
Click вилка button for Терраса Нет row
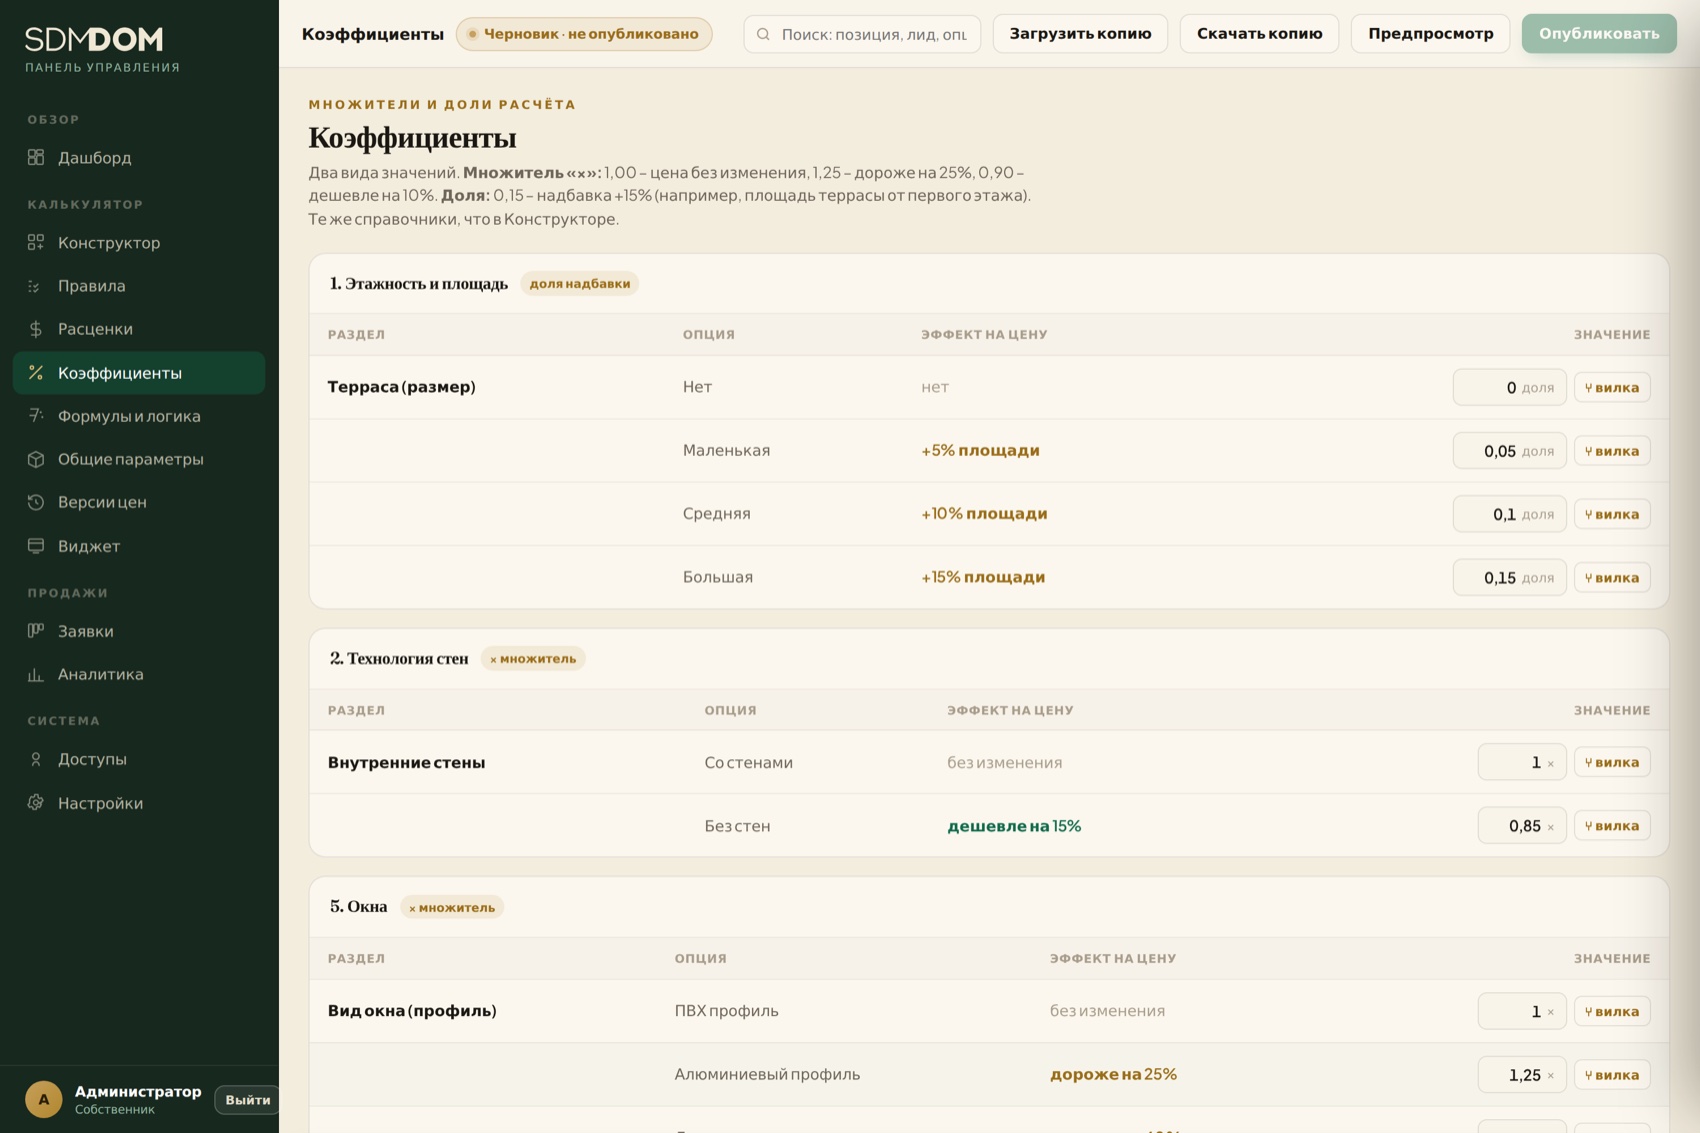[x=1612, y=387]
